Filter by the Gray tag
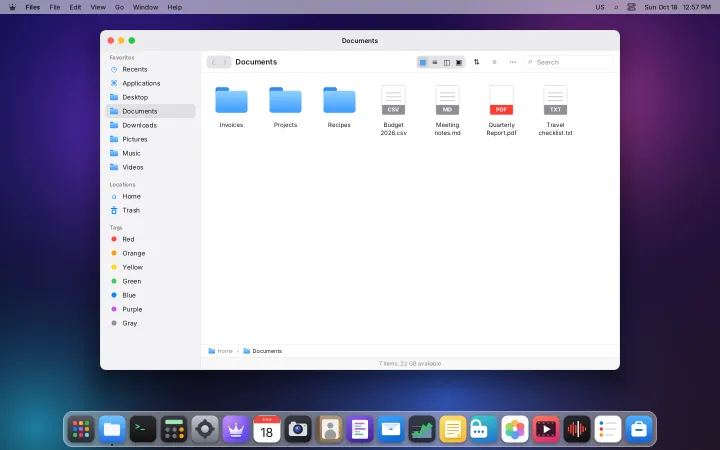This screenshot has width=720, height=450. [x=151, y=323]
